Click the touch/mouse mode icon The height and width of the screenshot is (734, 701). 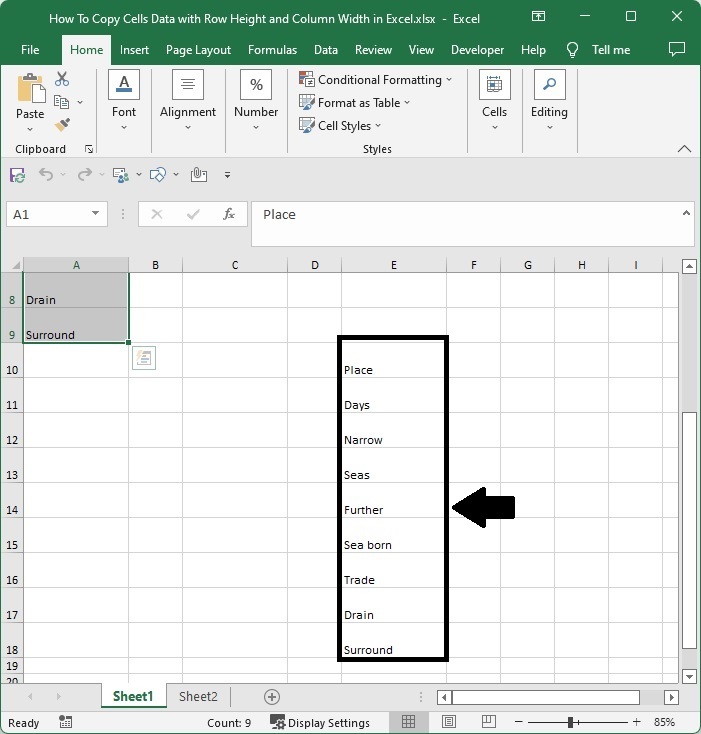[x=198, y=175]
